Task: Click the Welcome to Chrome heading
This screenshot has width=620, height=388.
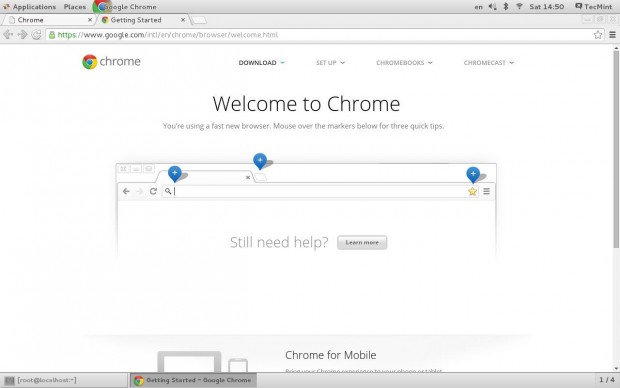Action: pyautogui.click(x=306, y=104)
